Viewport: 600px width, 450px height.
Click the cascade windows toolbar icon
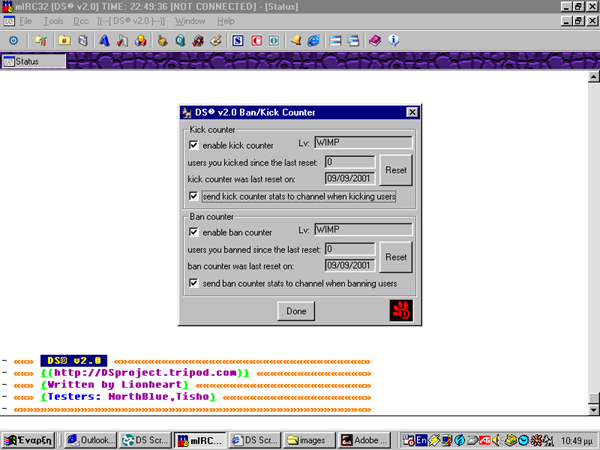[x=354, y=40]
